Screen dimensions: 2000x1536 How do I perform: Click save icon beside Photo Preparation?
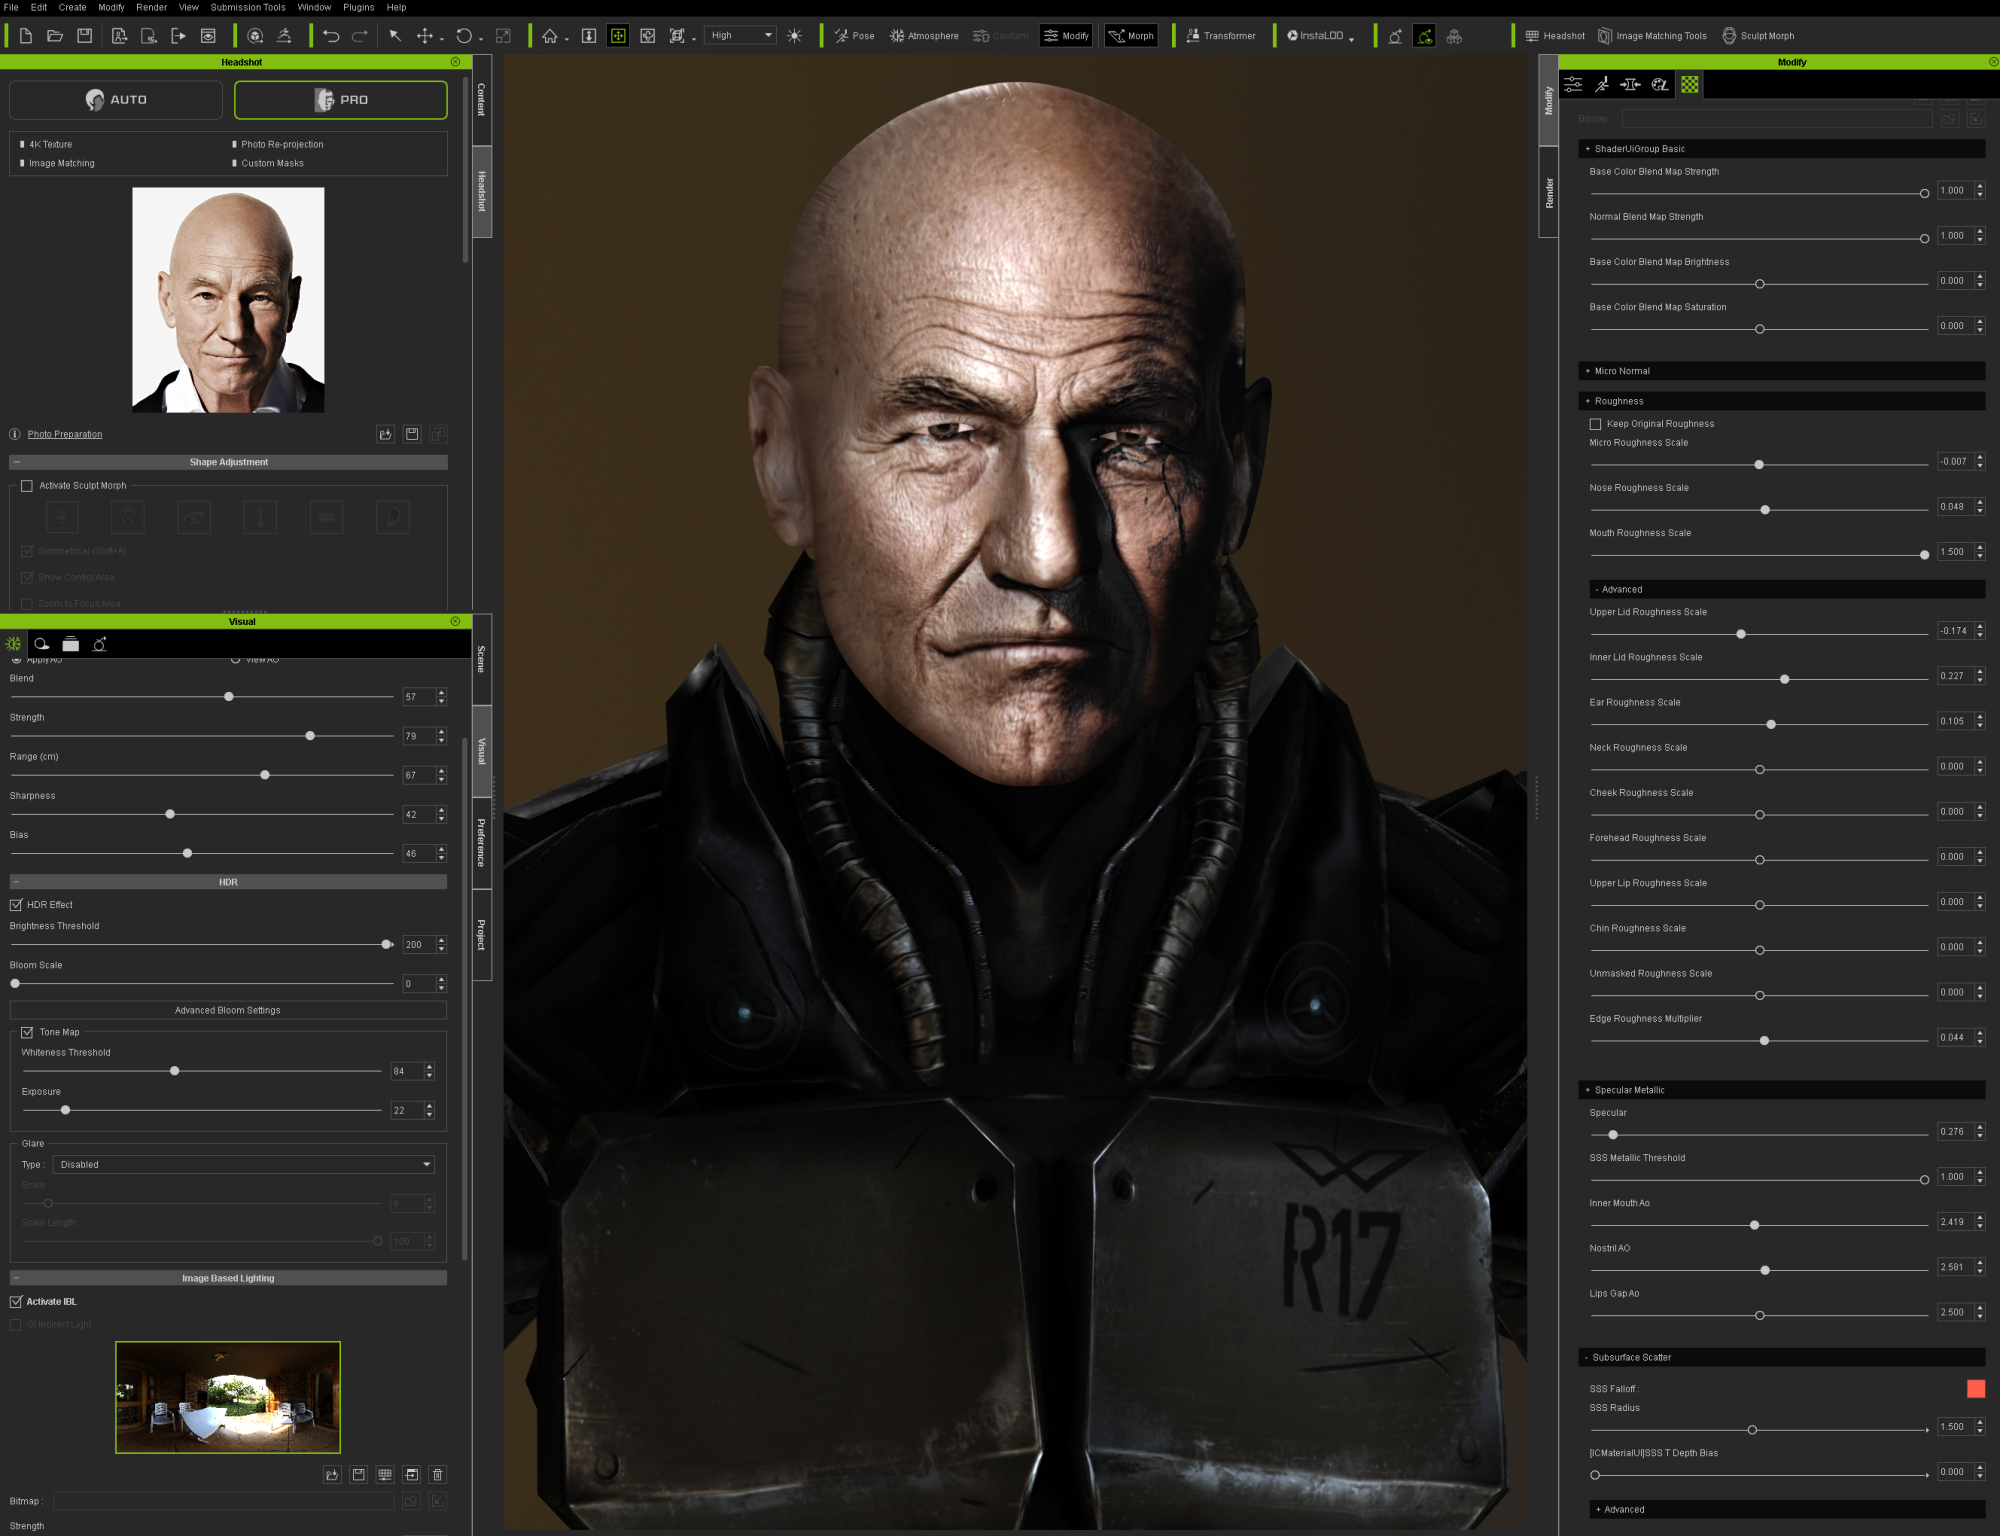click(x=412, y=434)
